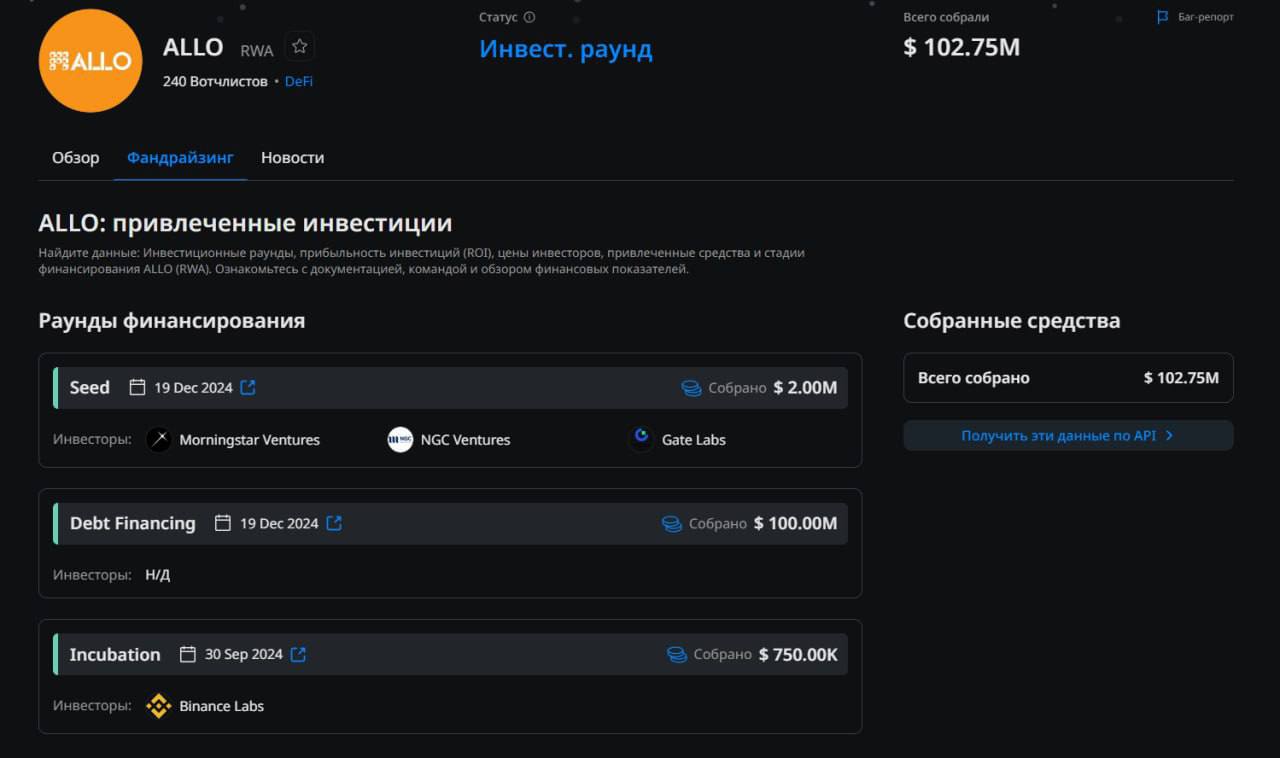Select the Фандрайзинг tab
The height and width of the screenshot is (758, 1280).
[x=180, y=157]
